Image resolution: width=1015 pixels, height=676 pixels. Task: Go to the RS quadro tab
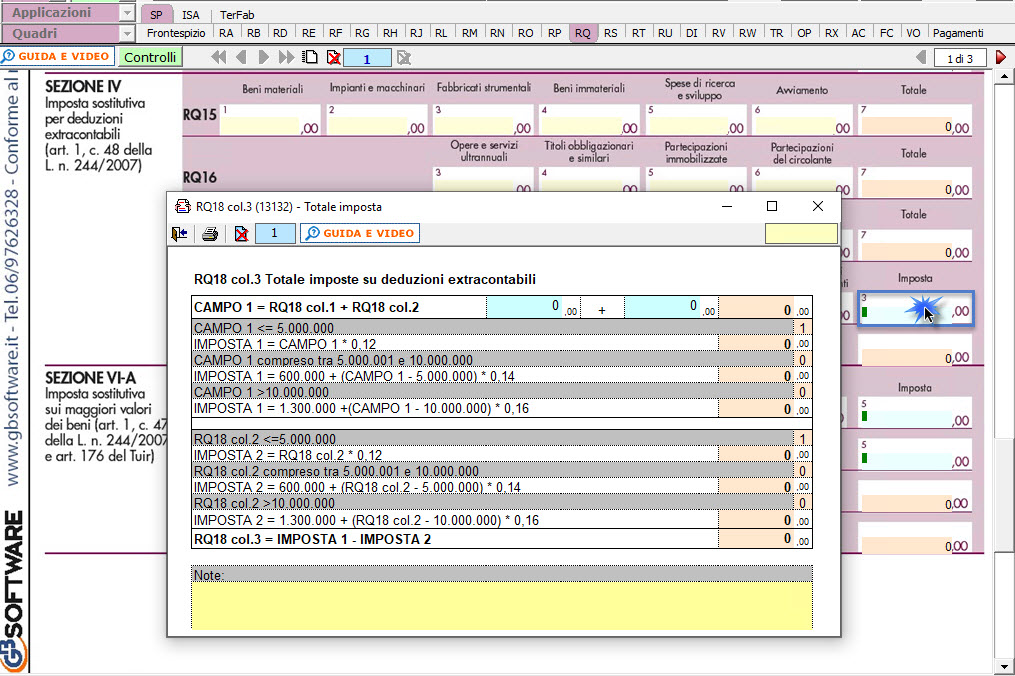[x=610, y=33]
